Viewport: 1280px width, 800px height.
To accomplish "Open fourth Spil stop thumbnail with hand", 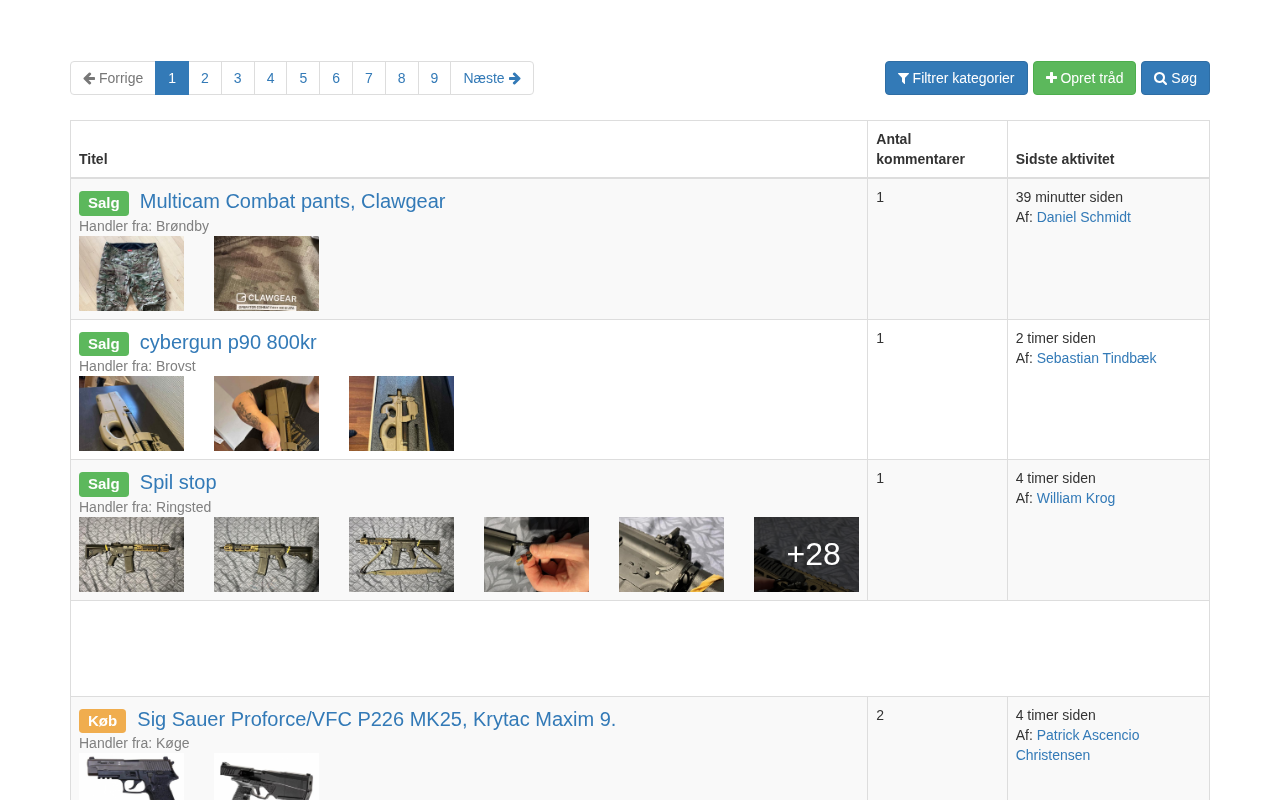I will [x=536, y=554].
